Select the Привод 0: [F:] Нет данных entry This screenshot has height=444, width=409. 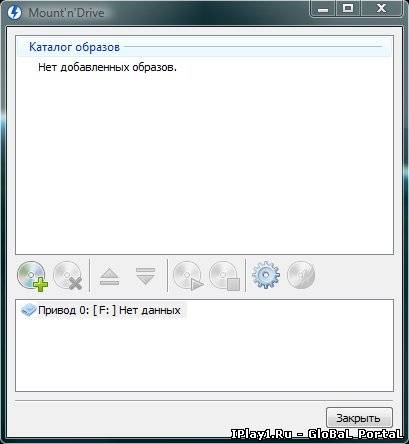[102, 310]
